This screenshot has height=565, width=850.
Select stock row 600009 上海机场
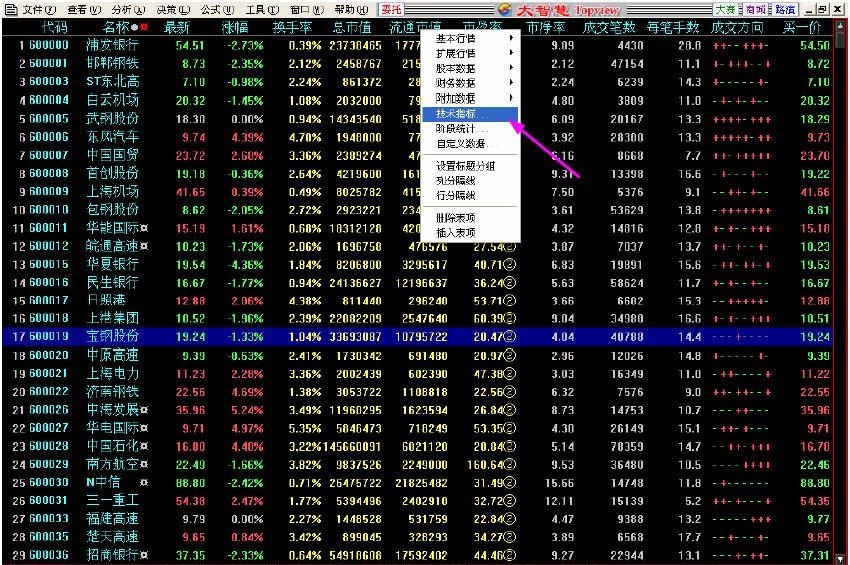[419, 192]
